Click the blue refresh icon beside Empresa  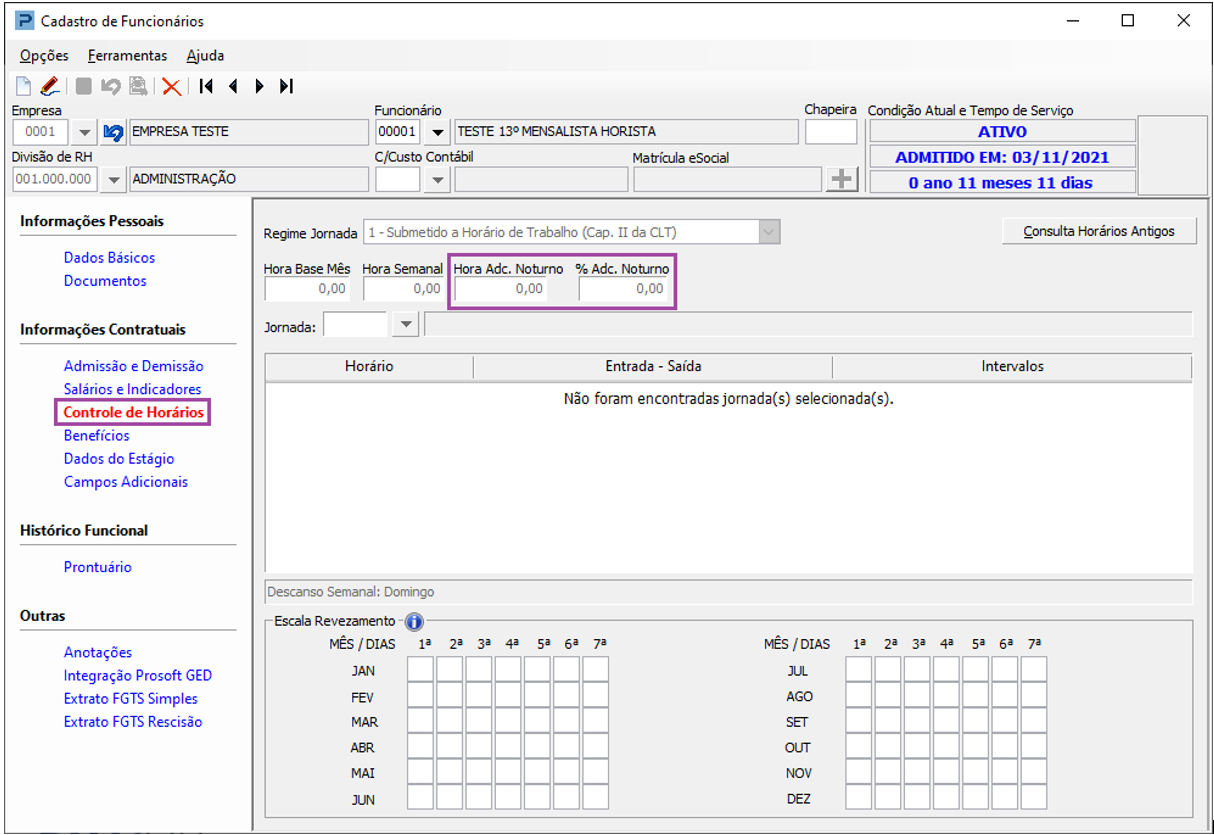[113, 132]
